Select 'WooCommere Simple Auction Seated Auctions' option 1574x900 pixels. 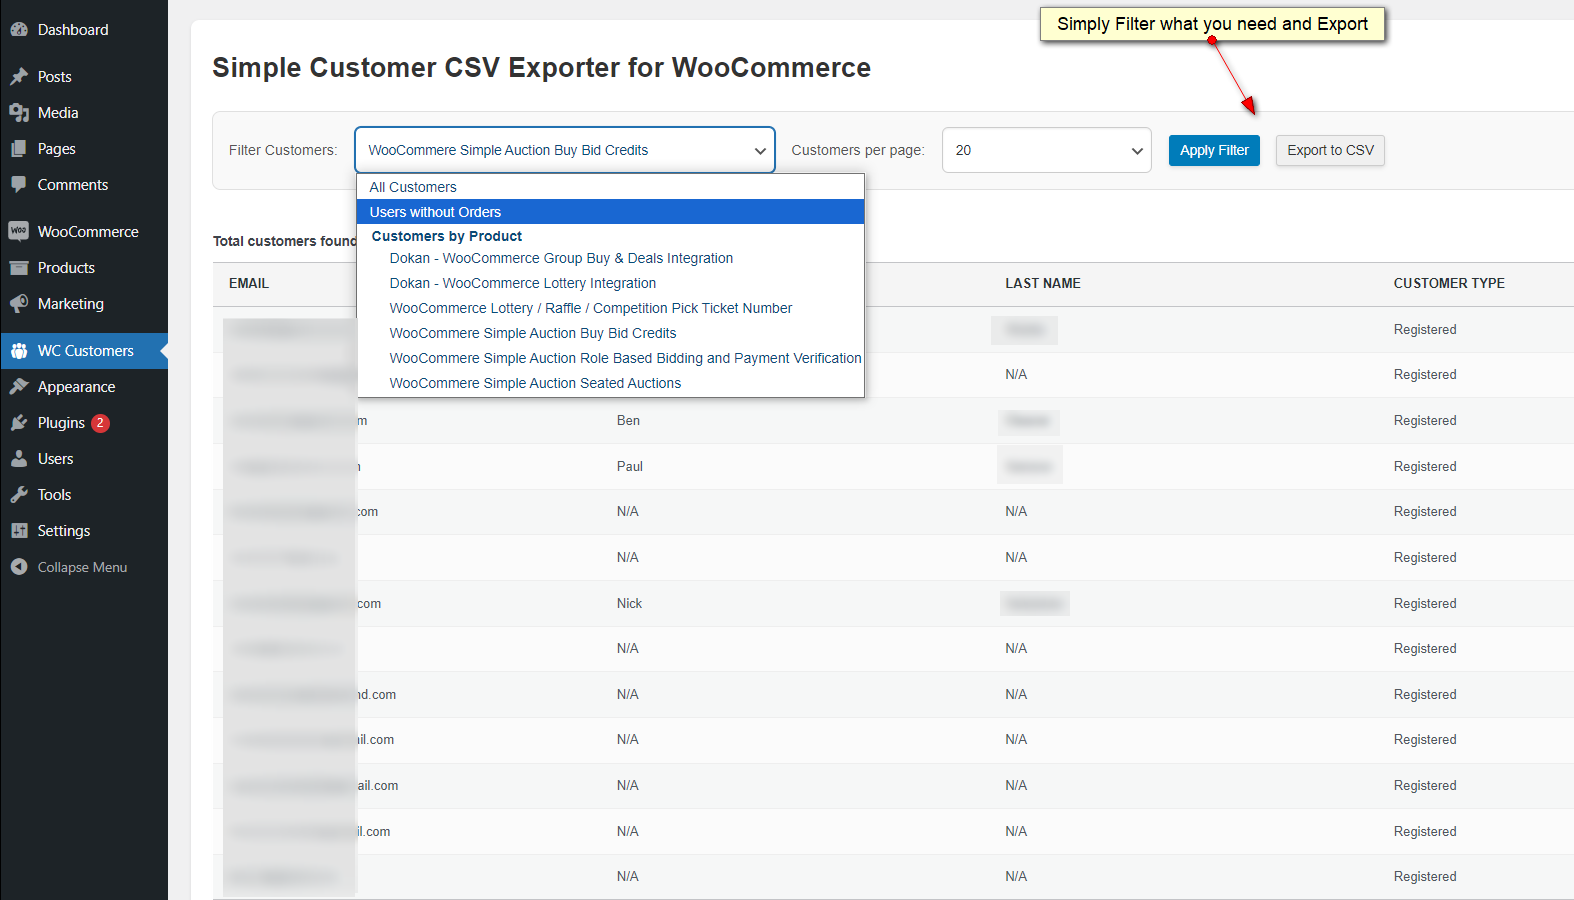(x=535, y=383)
